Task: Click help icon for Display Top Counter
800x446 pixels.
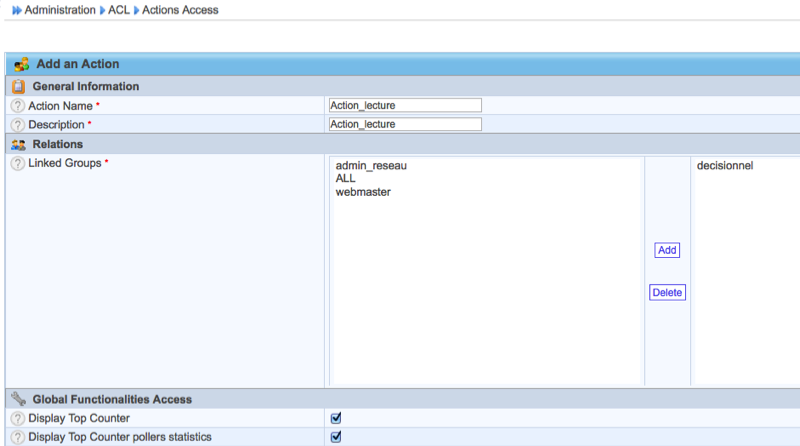Action: tap(18, 418)
